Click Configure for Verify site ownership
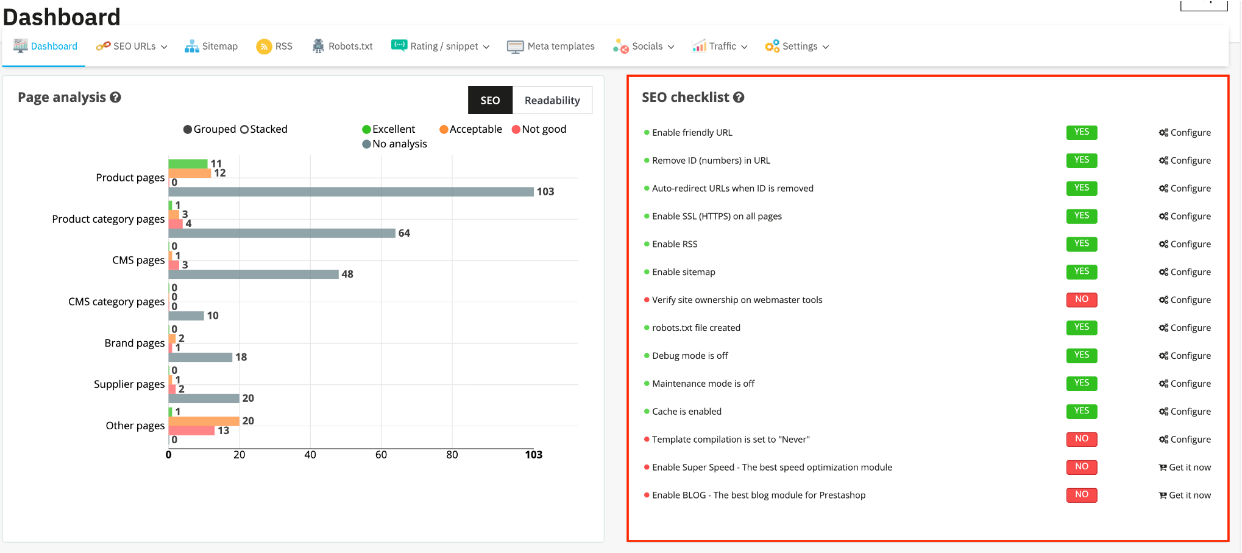The image size is (1242, 553). (1185, 300)
